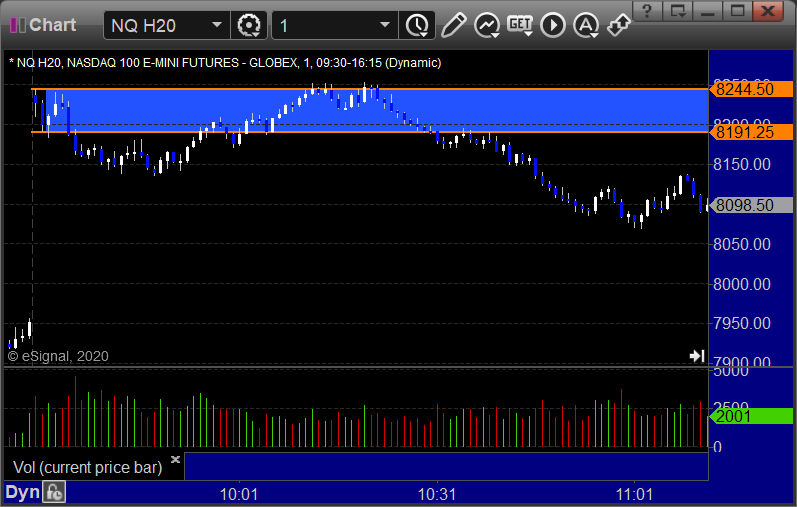
Task: Open the symbol settings gear icon
Action: click(249, 25)
